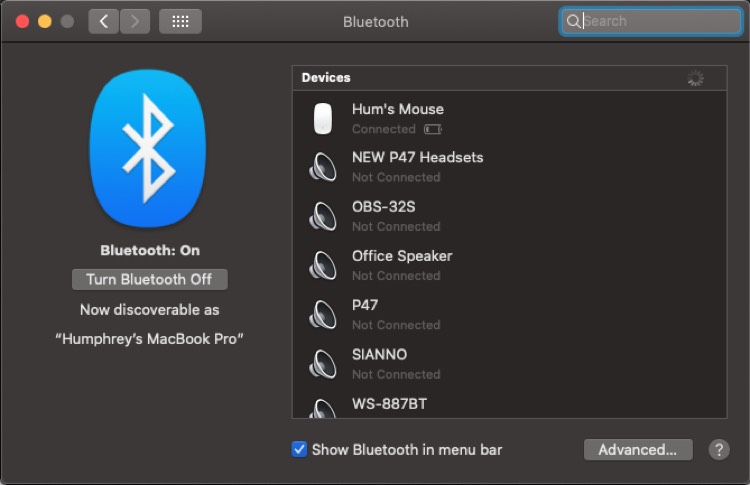Show all preferences grid icon
Screen dimensions: 750x485
point(180,22)
